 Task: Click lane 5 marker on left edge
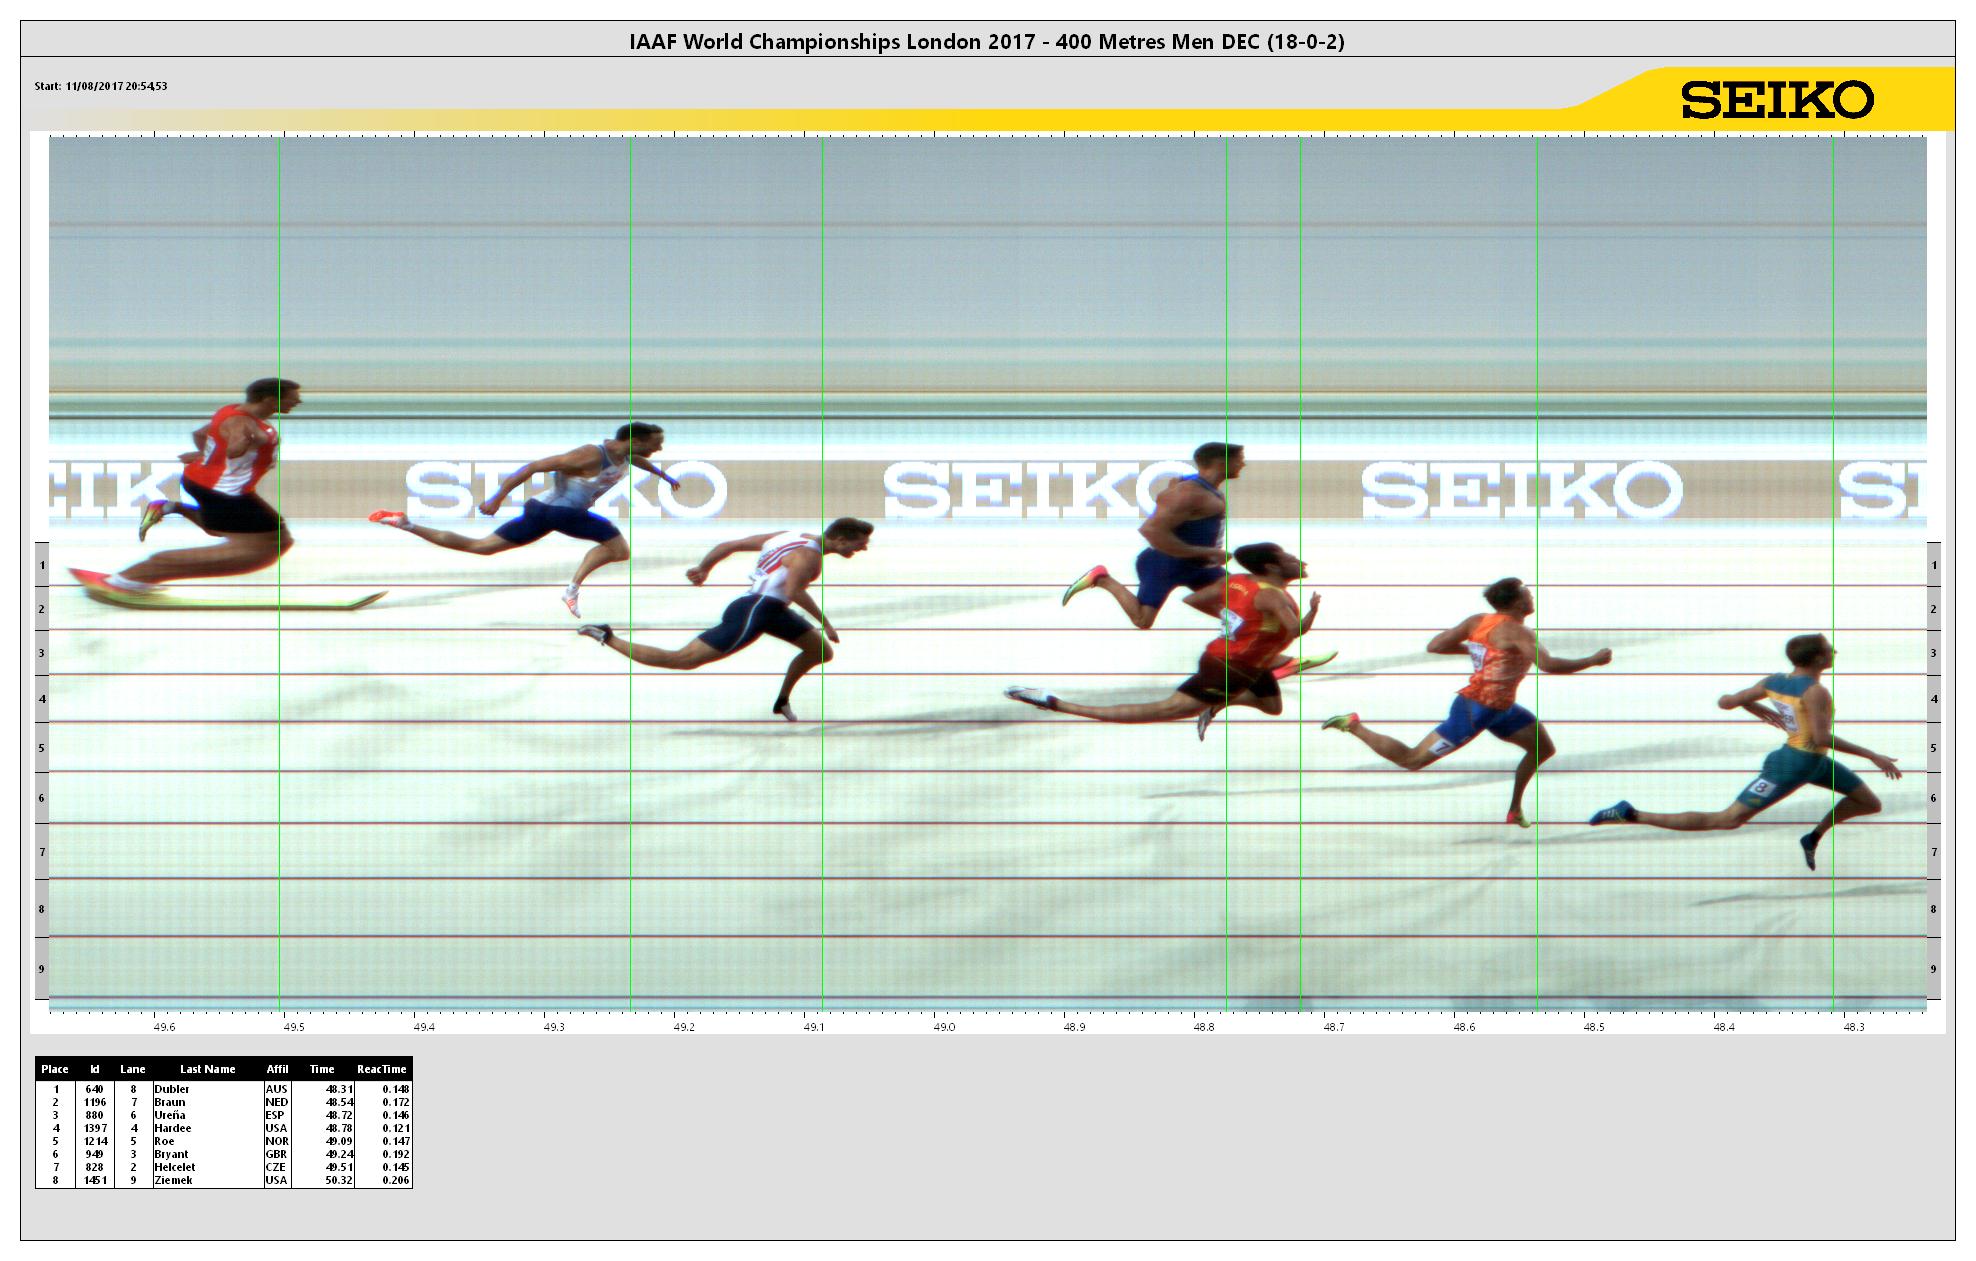click(42, 748)
